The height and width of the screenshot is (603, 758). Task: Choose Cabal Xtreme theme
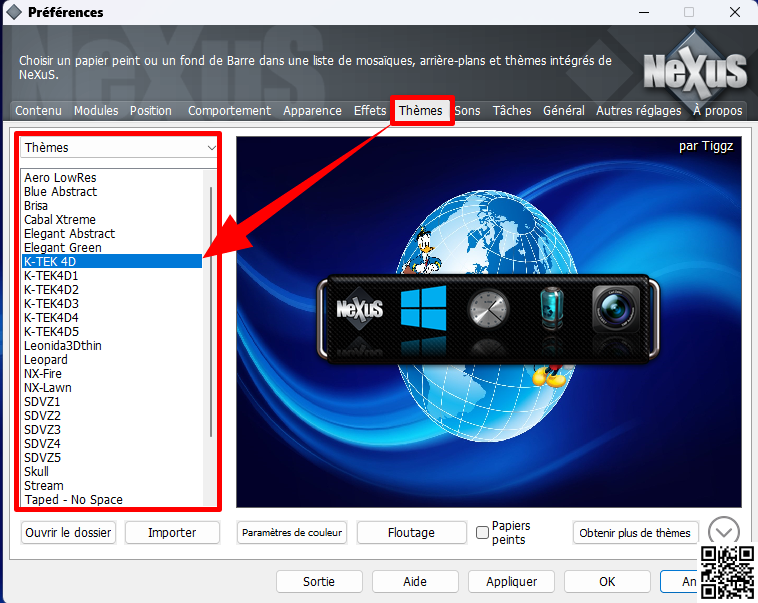click(x=112, y=220)
